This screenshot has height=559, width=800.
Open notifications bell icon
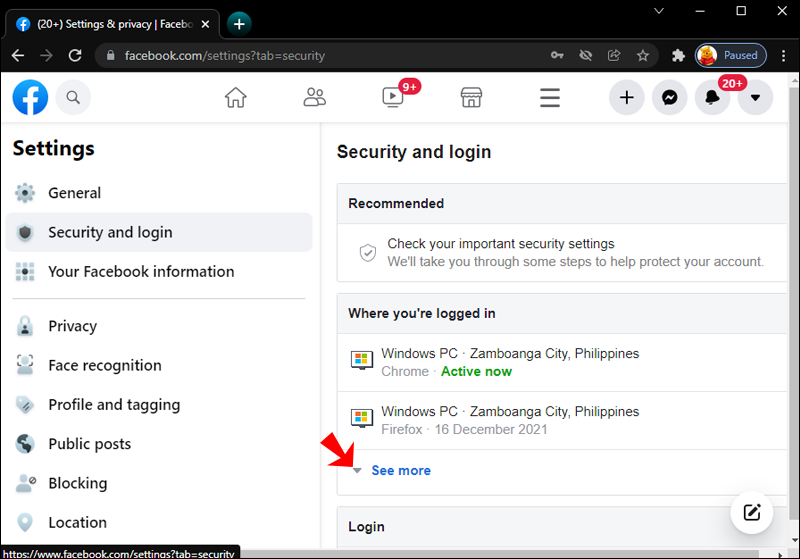pos(713,97)
